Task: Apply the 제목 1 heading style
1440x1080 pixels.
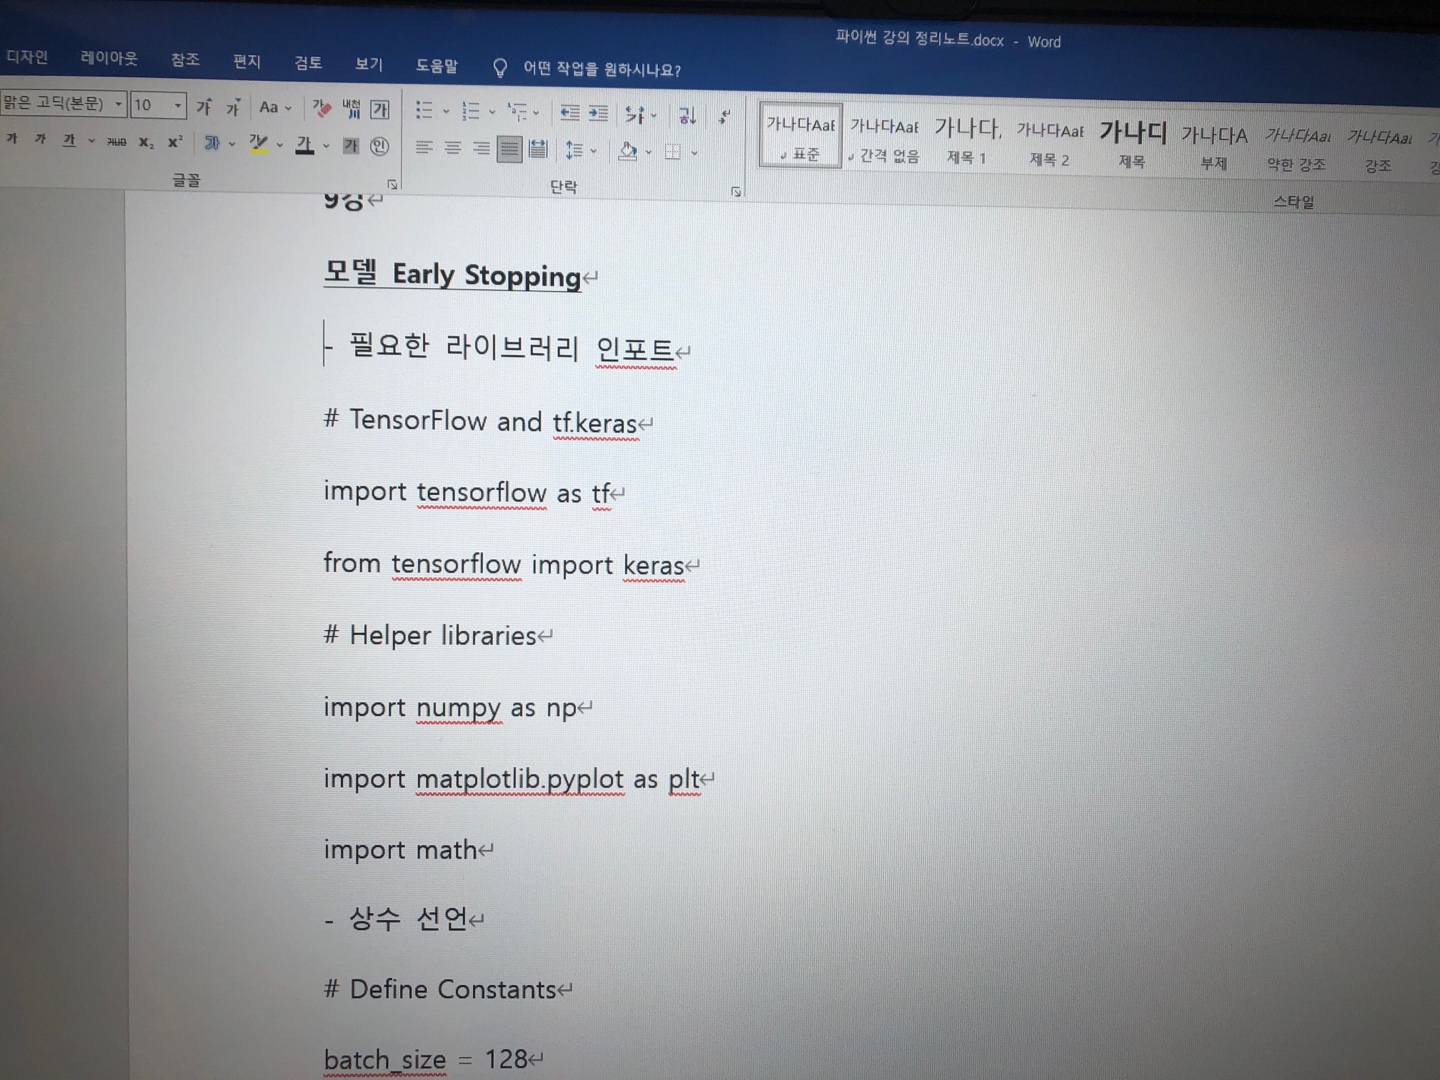Action: click(x=967, y=141)
